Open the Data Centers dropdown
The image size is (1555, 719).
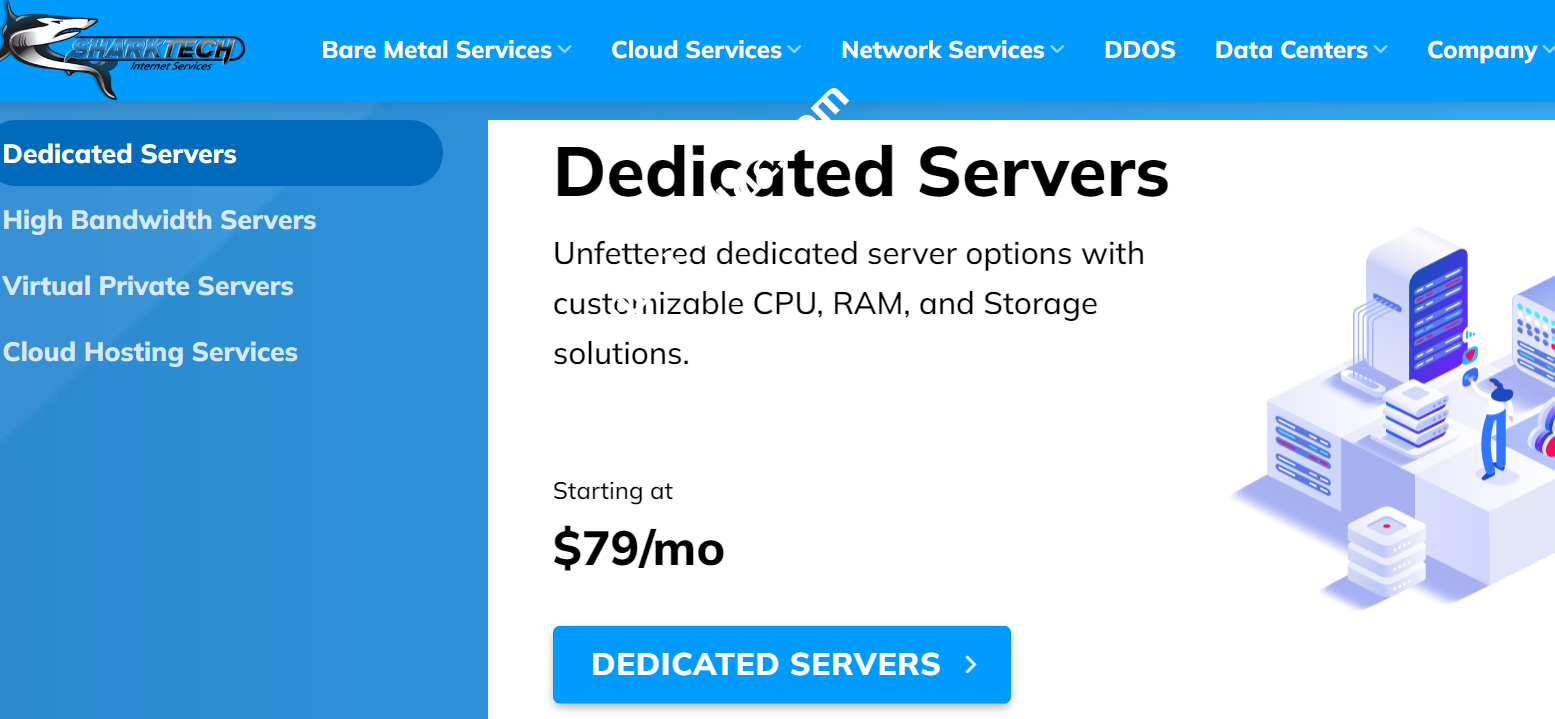coord(1383,48)
